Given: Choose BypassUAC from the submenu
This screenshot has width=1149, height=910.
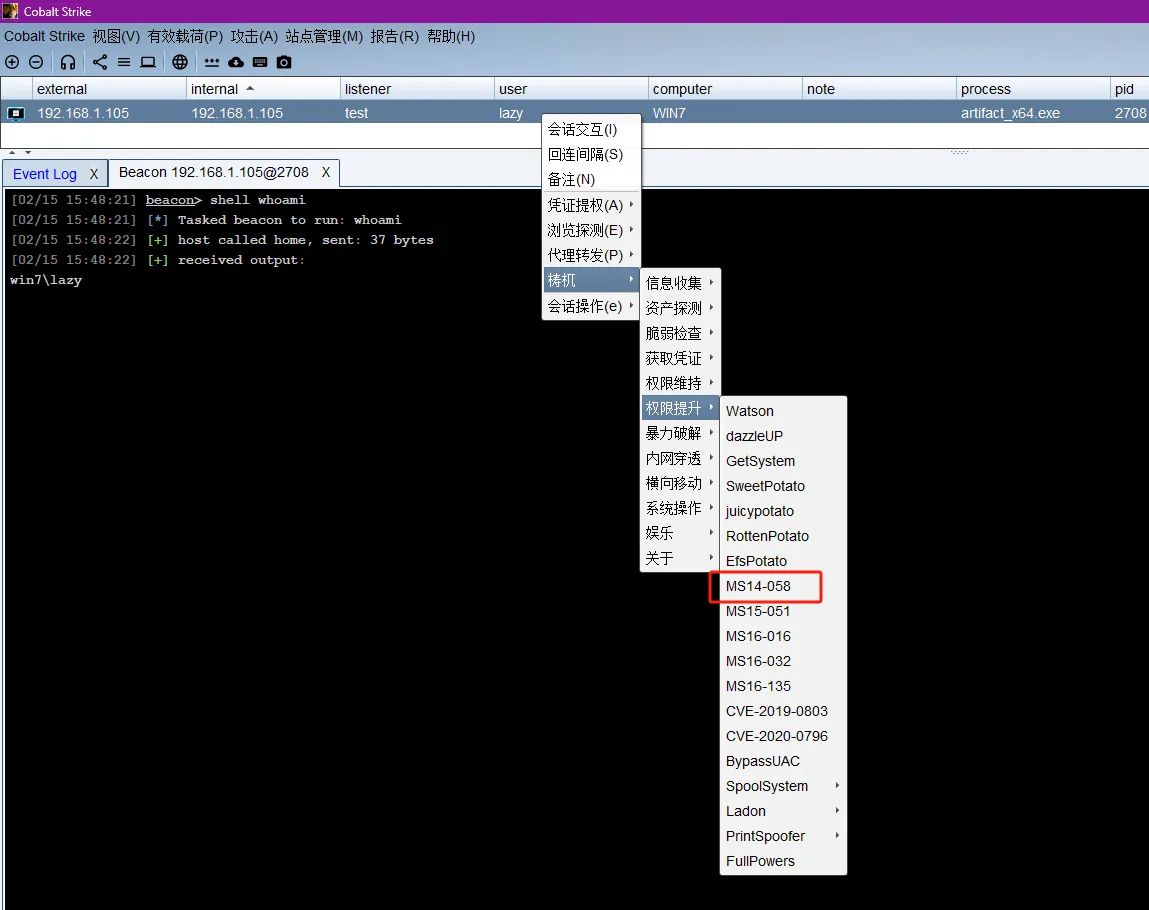Looking at the screenshot, I should [x=783, y=761].
